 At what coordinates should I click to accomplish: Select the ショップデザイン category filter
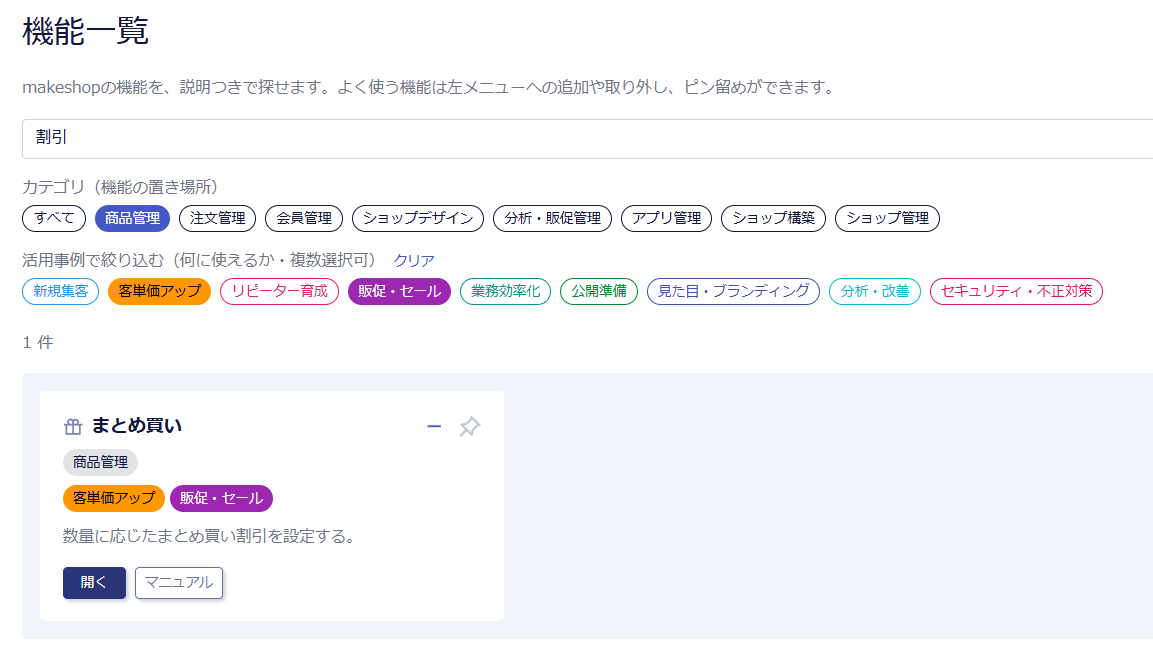pos(418,218)
